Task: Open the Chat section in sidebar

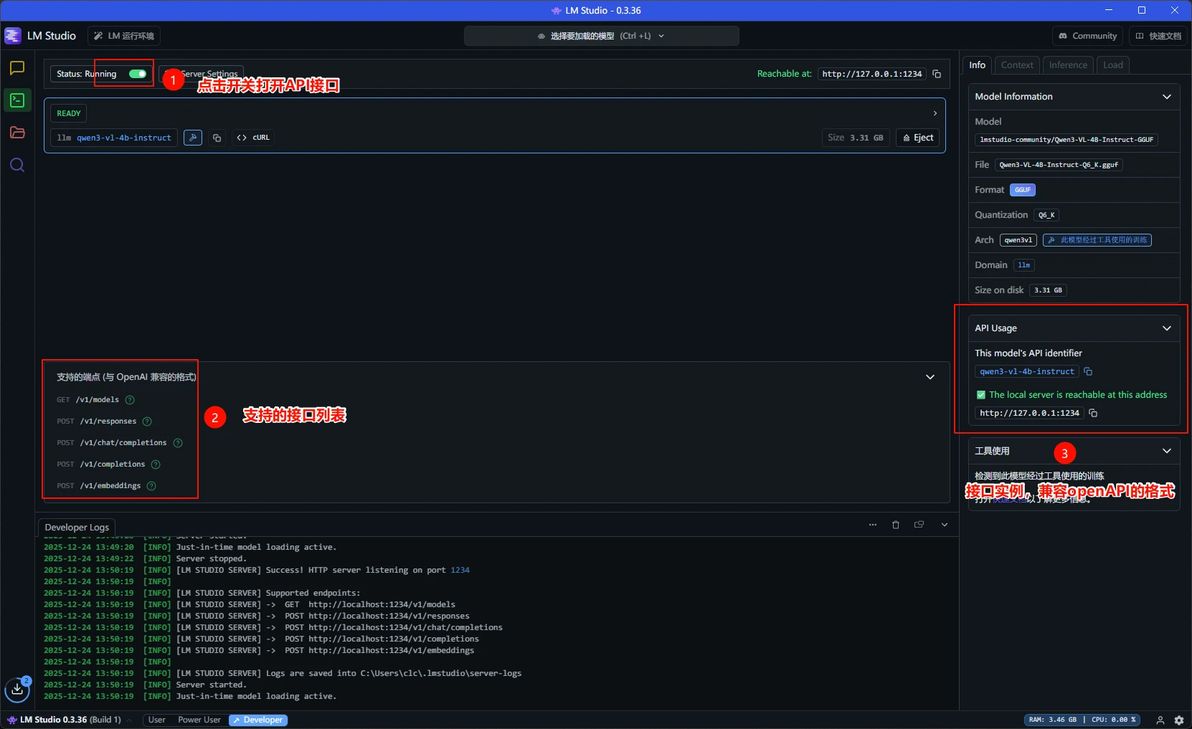Action: click(x=17, y=68)
